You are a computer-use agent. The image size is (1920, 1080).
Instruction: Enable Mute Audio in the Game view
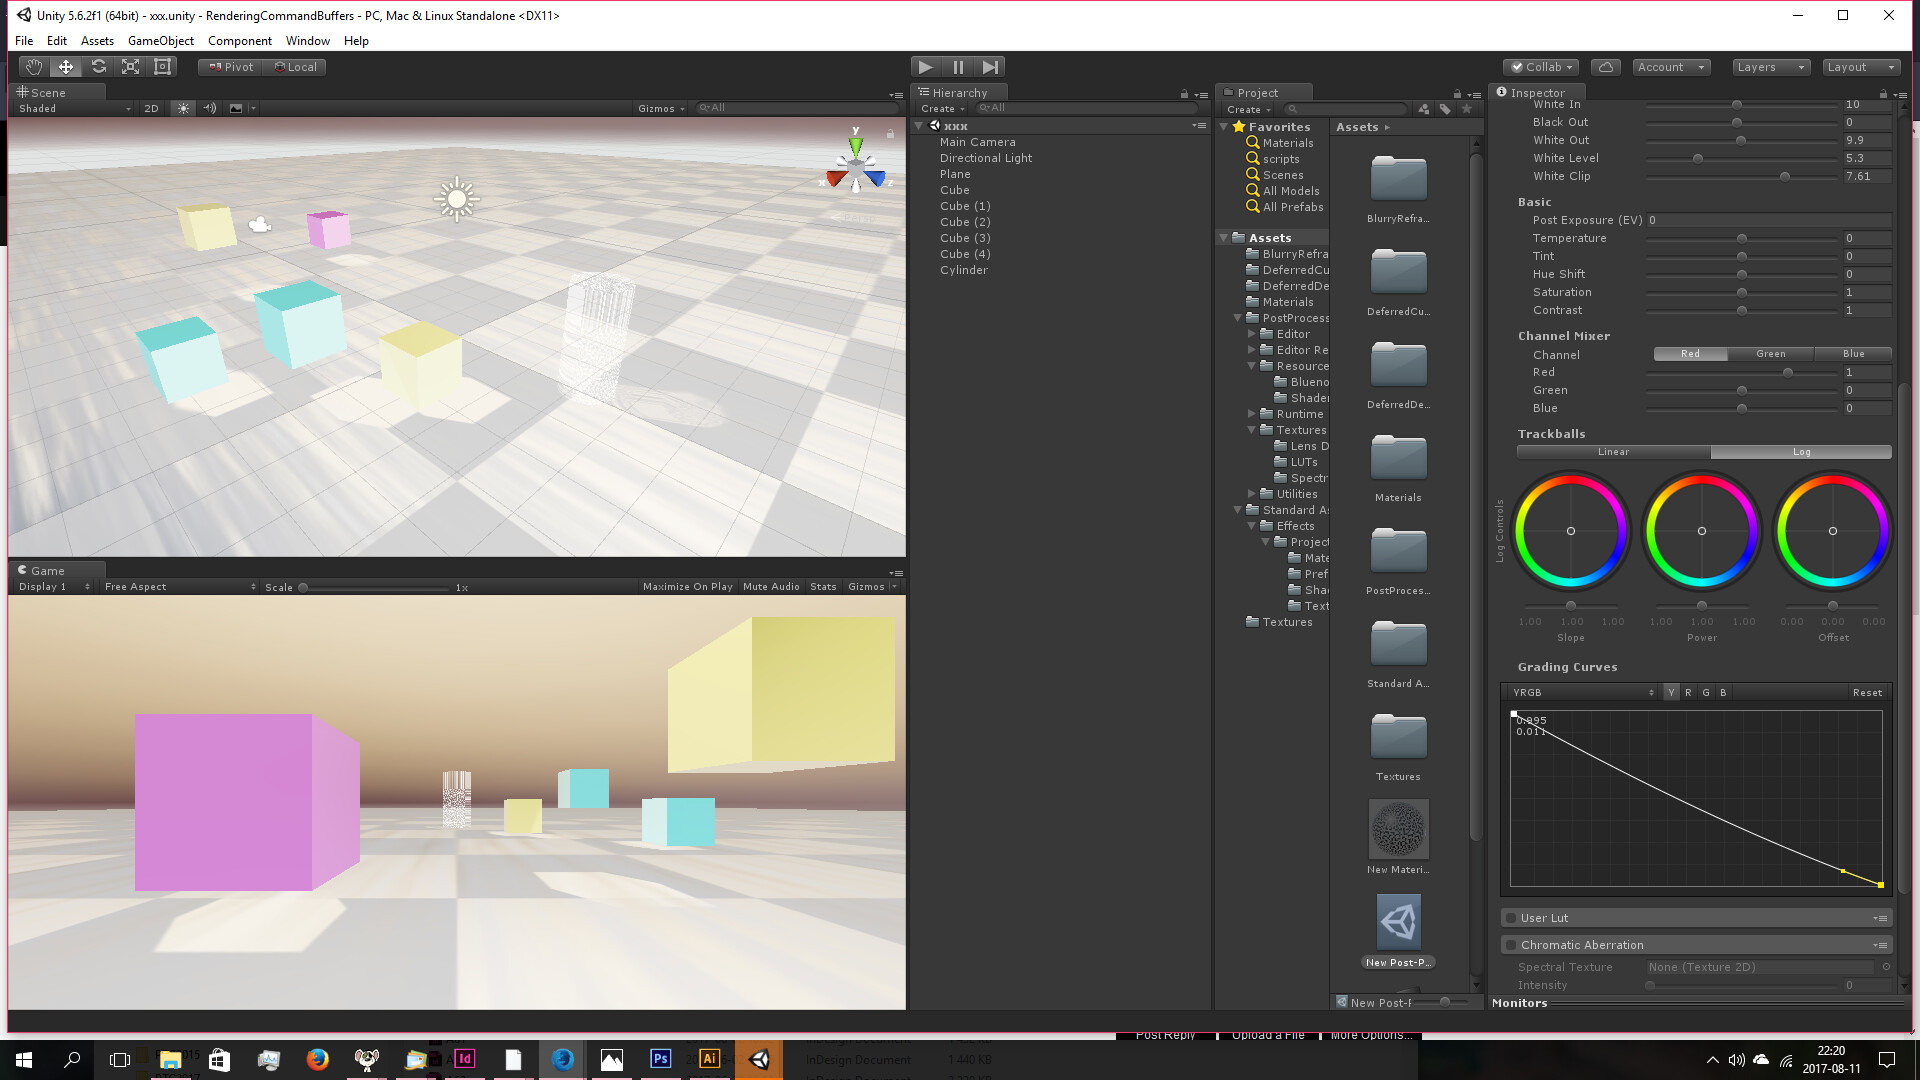[771, 586]
